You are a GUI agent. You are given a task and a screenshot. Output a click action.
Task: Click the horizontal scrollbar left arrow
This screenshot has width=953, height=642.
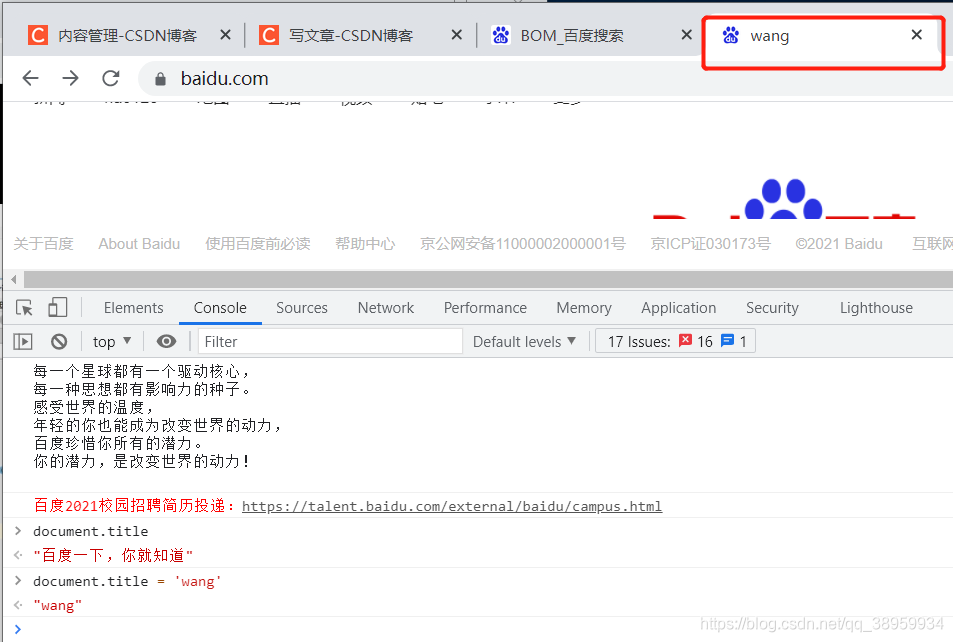14,280
